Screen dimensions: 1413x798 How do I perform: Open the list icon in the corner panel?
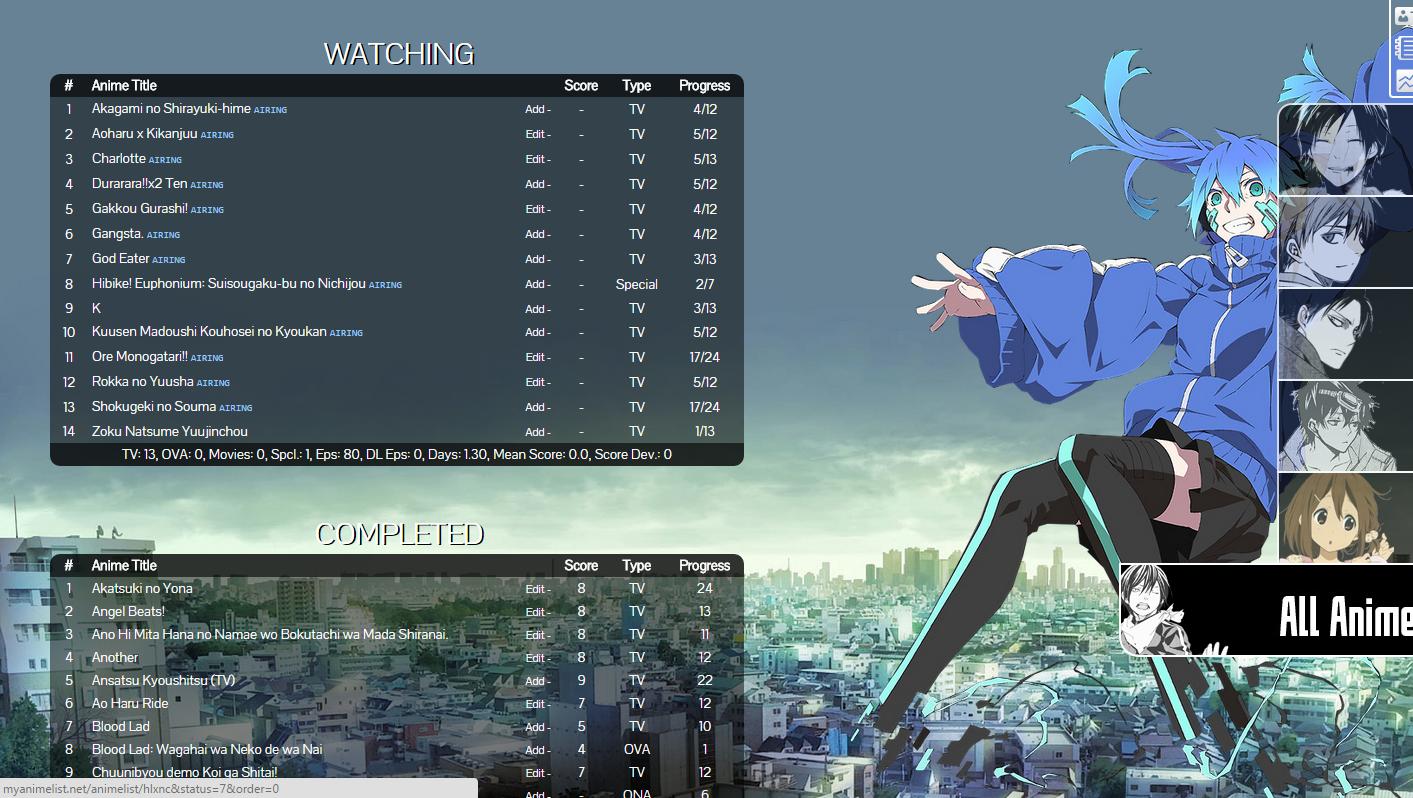tap(1404, 47)
